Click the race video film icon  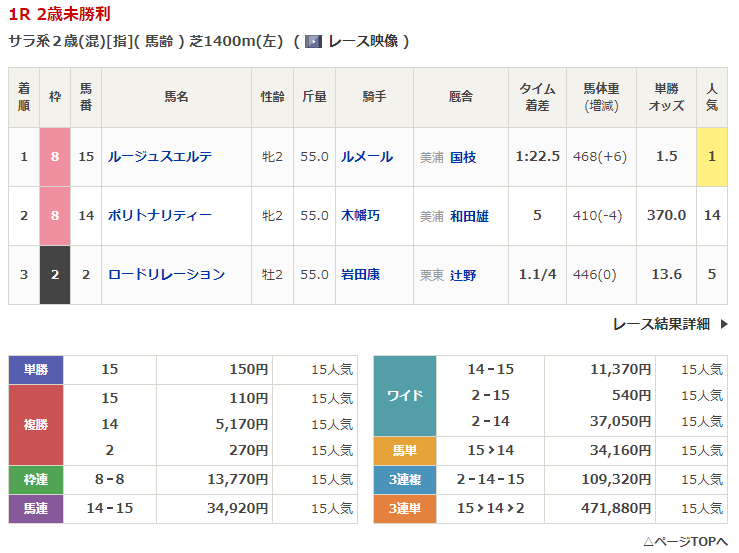pyautogui.click(x=313, y=41)
